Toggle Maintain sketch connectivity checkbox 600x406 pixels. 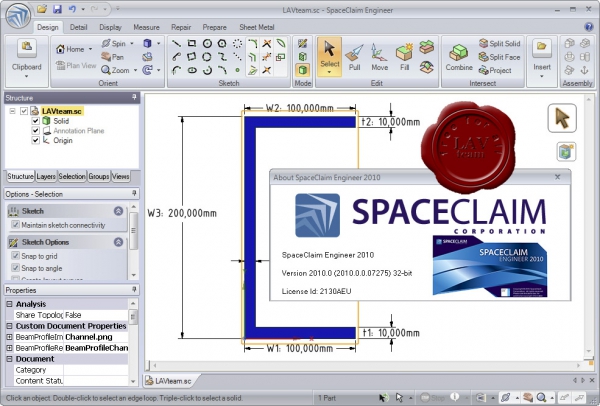point(15,225)
